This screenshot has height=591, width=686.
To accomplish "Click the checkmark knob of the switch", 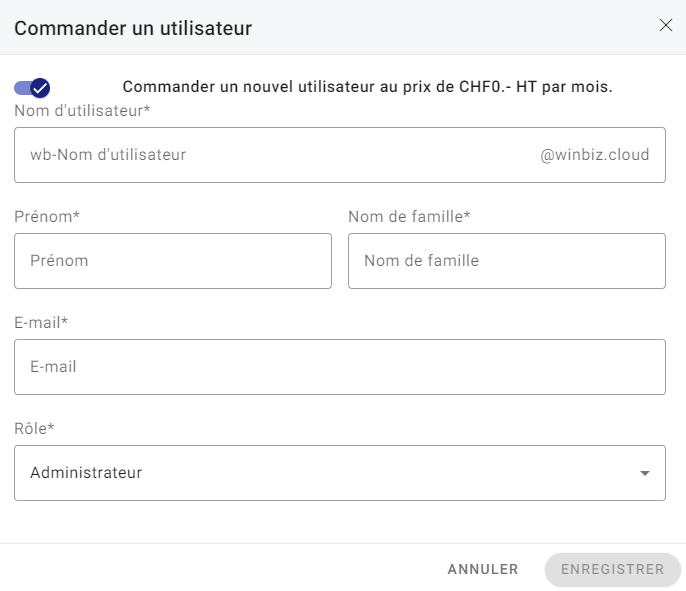I will click(x=40, y=88).
